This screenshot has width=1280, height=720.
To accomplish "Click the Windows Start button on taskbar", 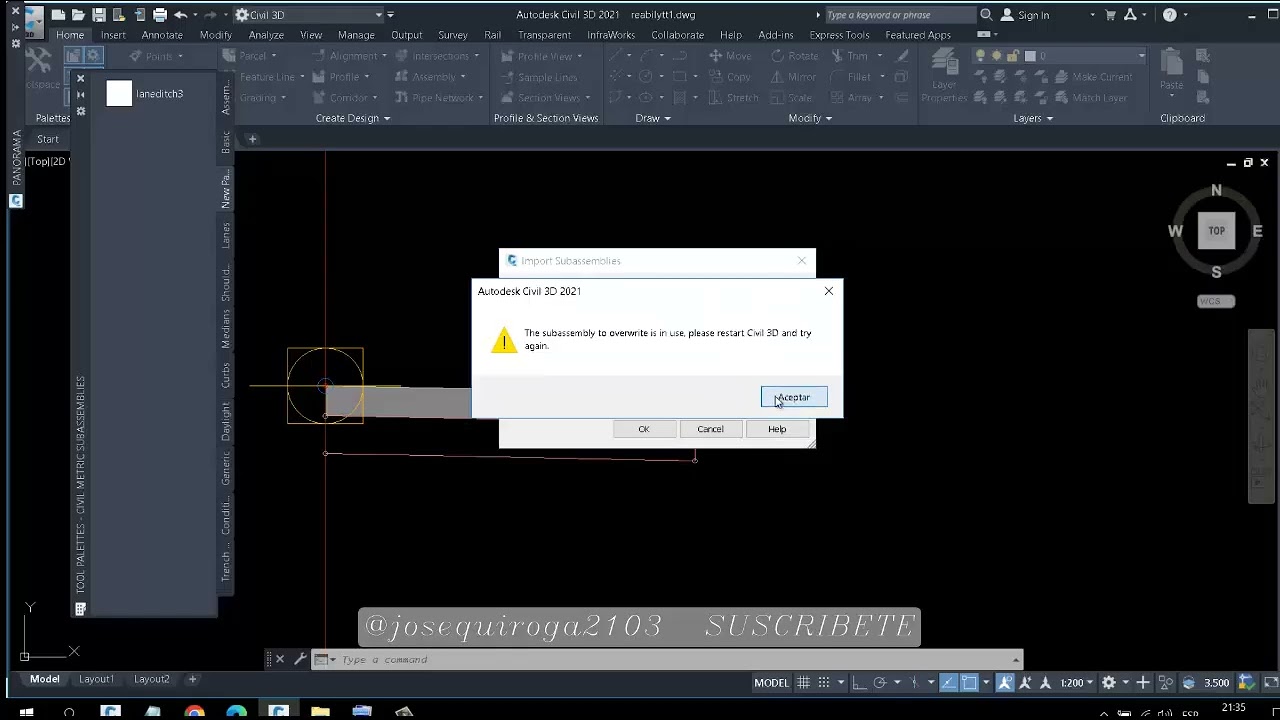I will pyautogui.click(x=26, y=712).
